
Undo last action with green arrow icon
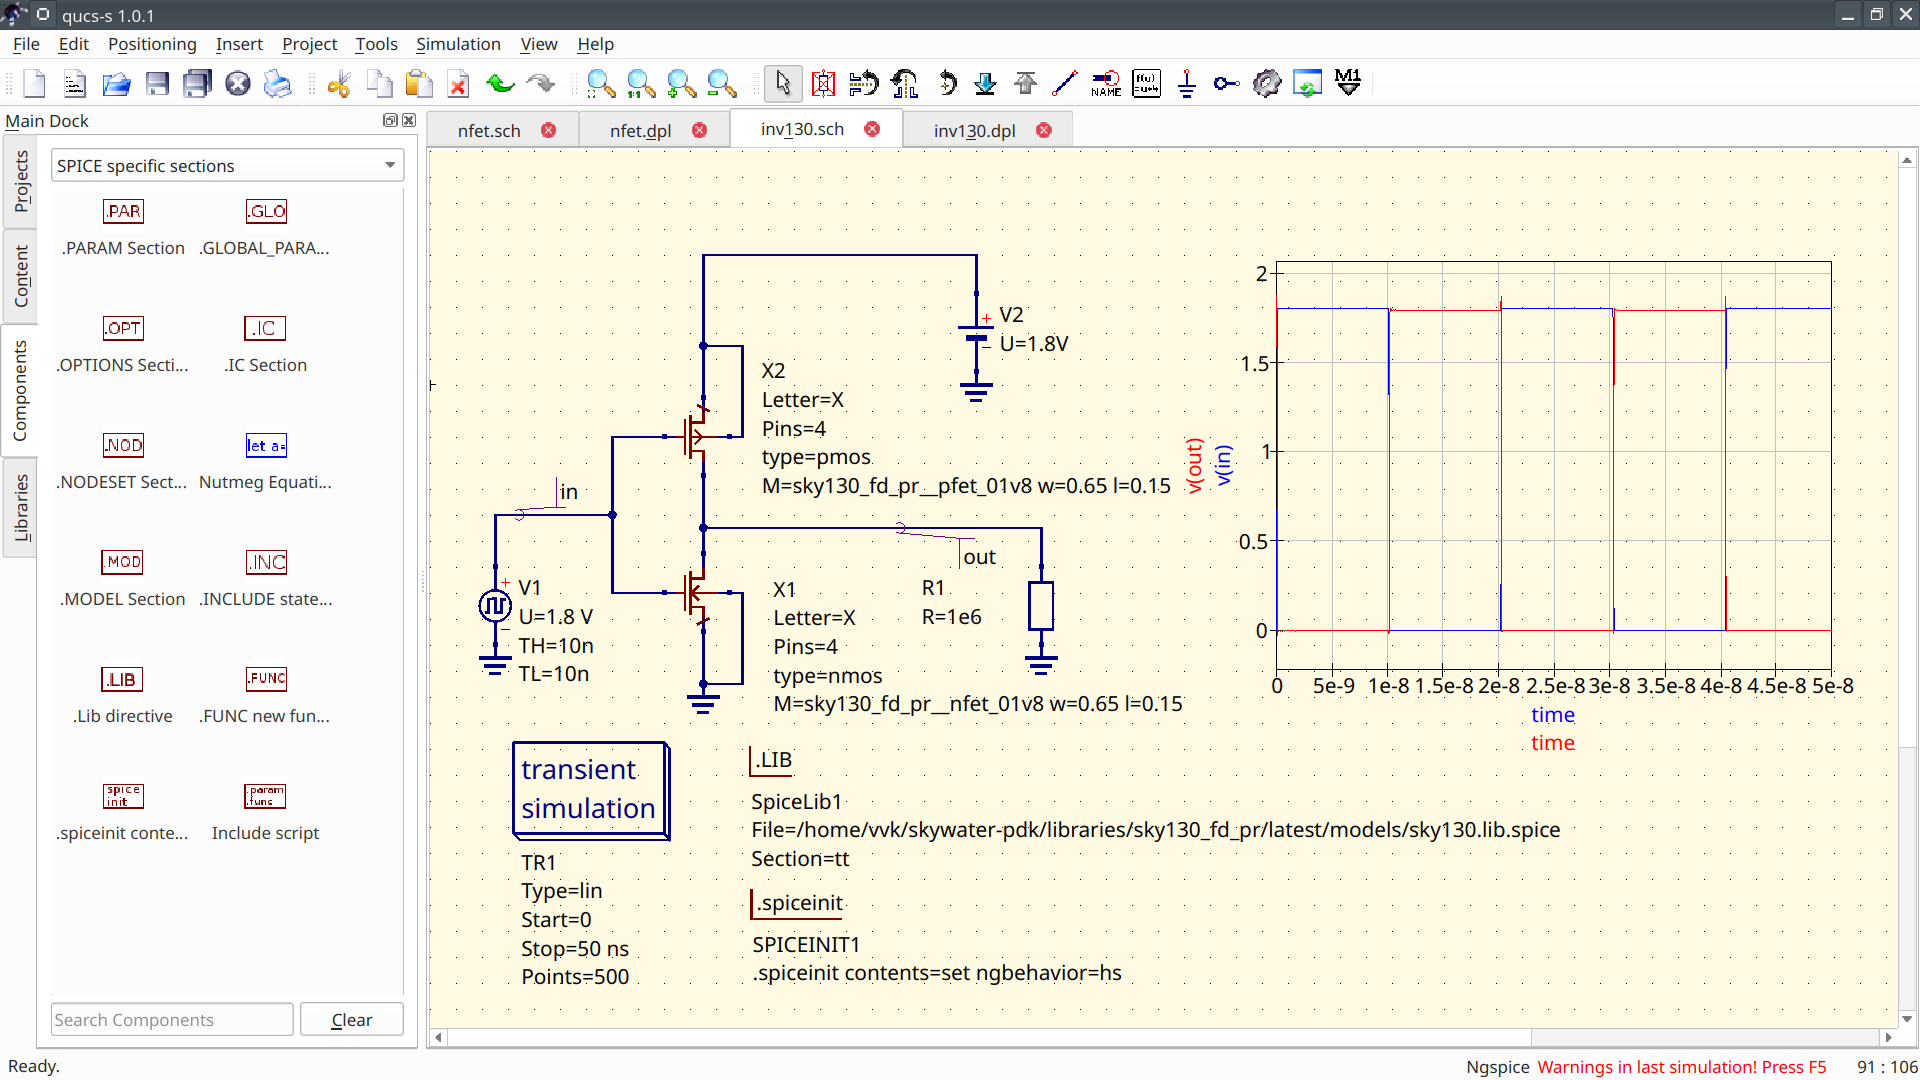coord(499,84)
